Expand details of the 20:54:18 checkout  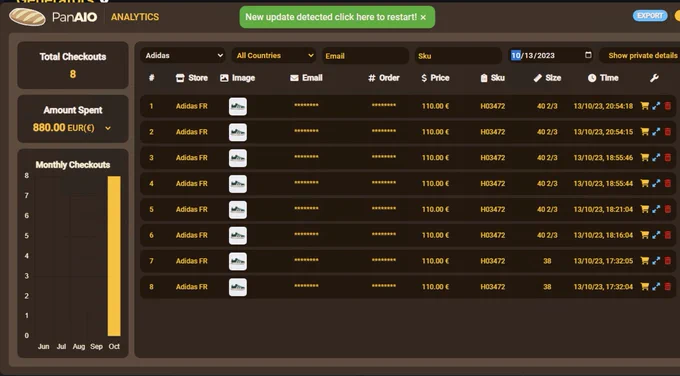(x=656, y=106)
